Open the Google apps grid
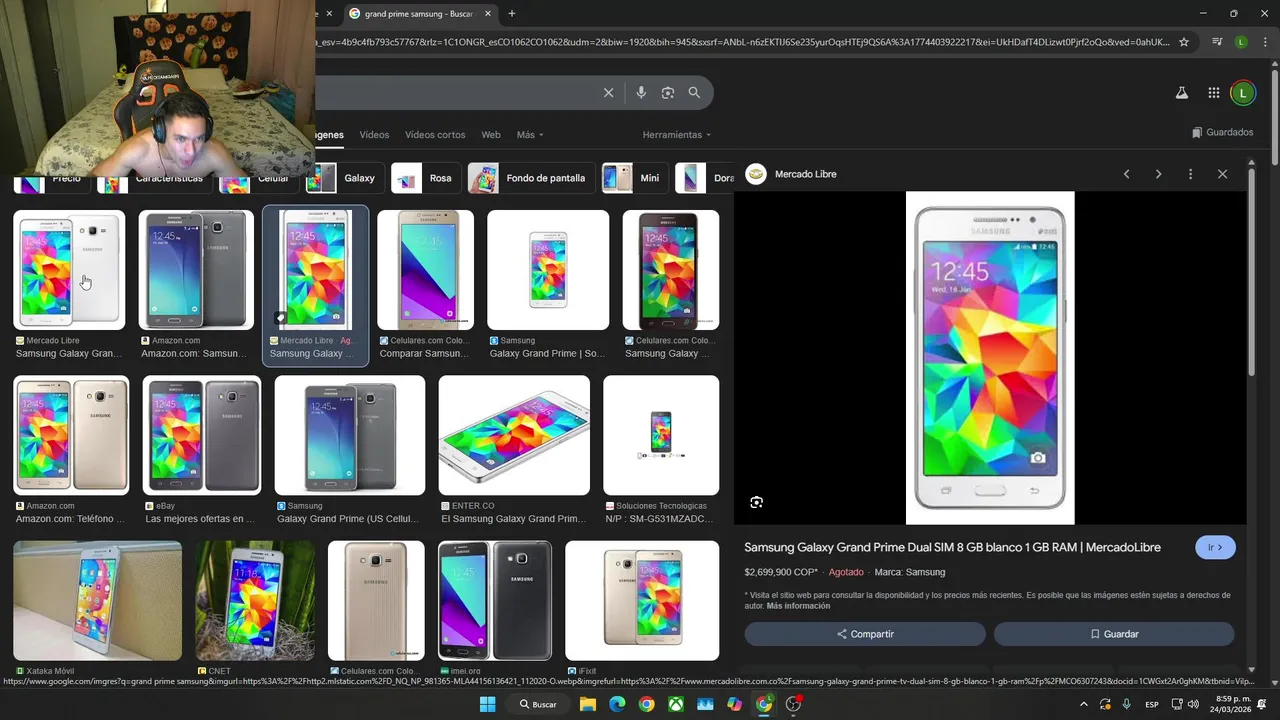Image resolution: width=1280 pixels, height=720 pixels. 1214,93
